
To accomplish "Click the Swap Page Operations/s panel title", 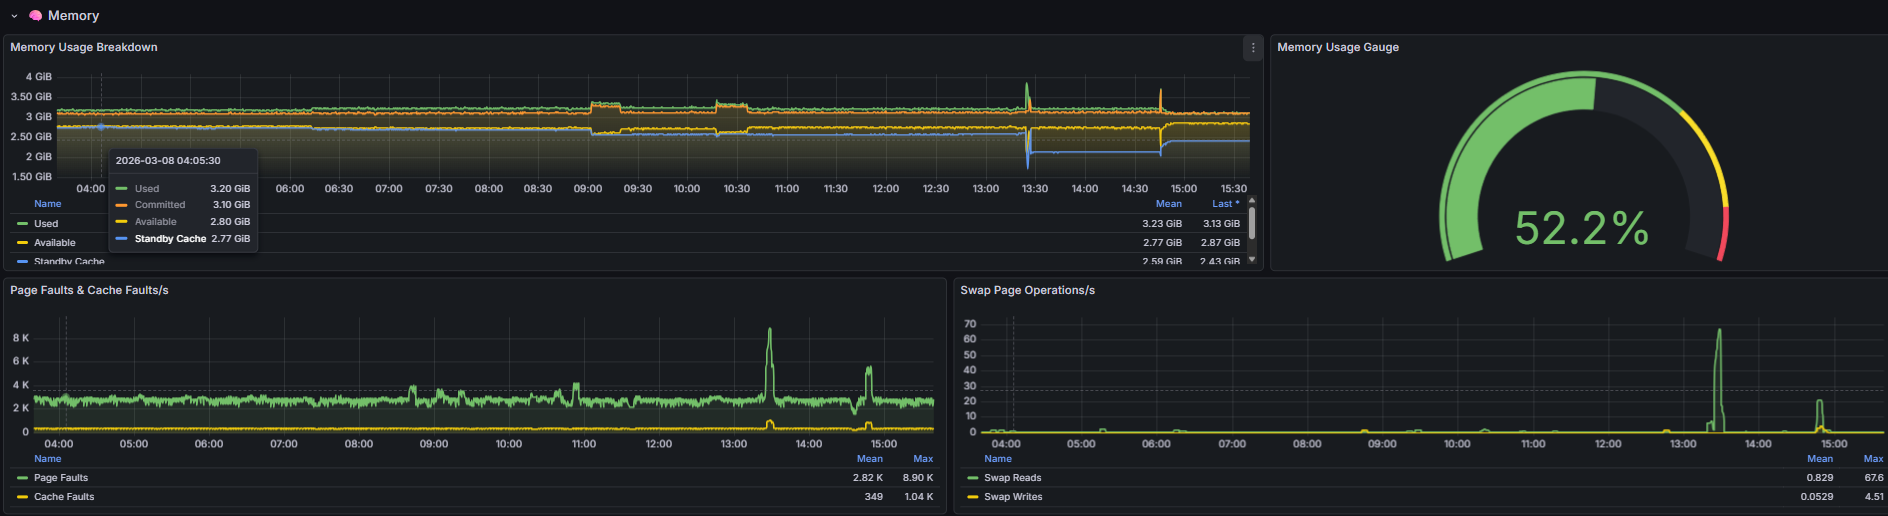I will (x=1027, y=290).
